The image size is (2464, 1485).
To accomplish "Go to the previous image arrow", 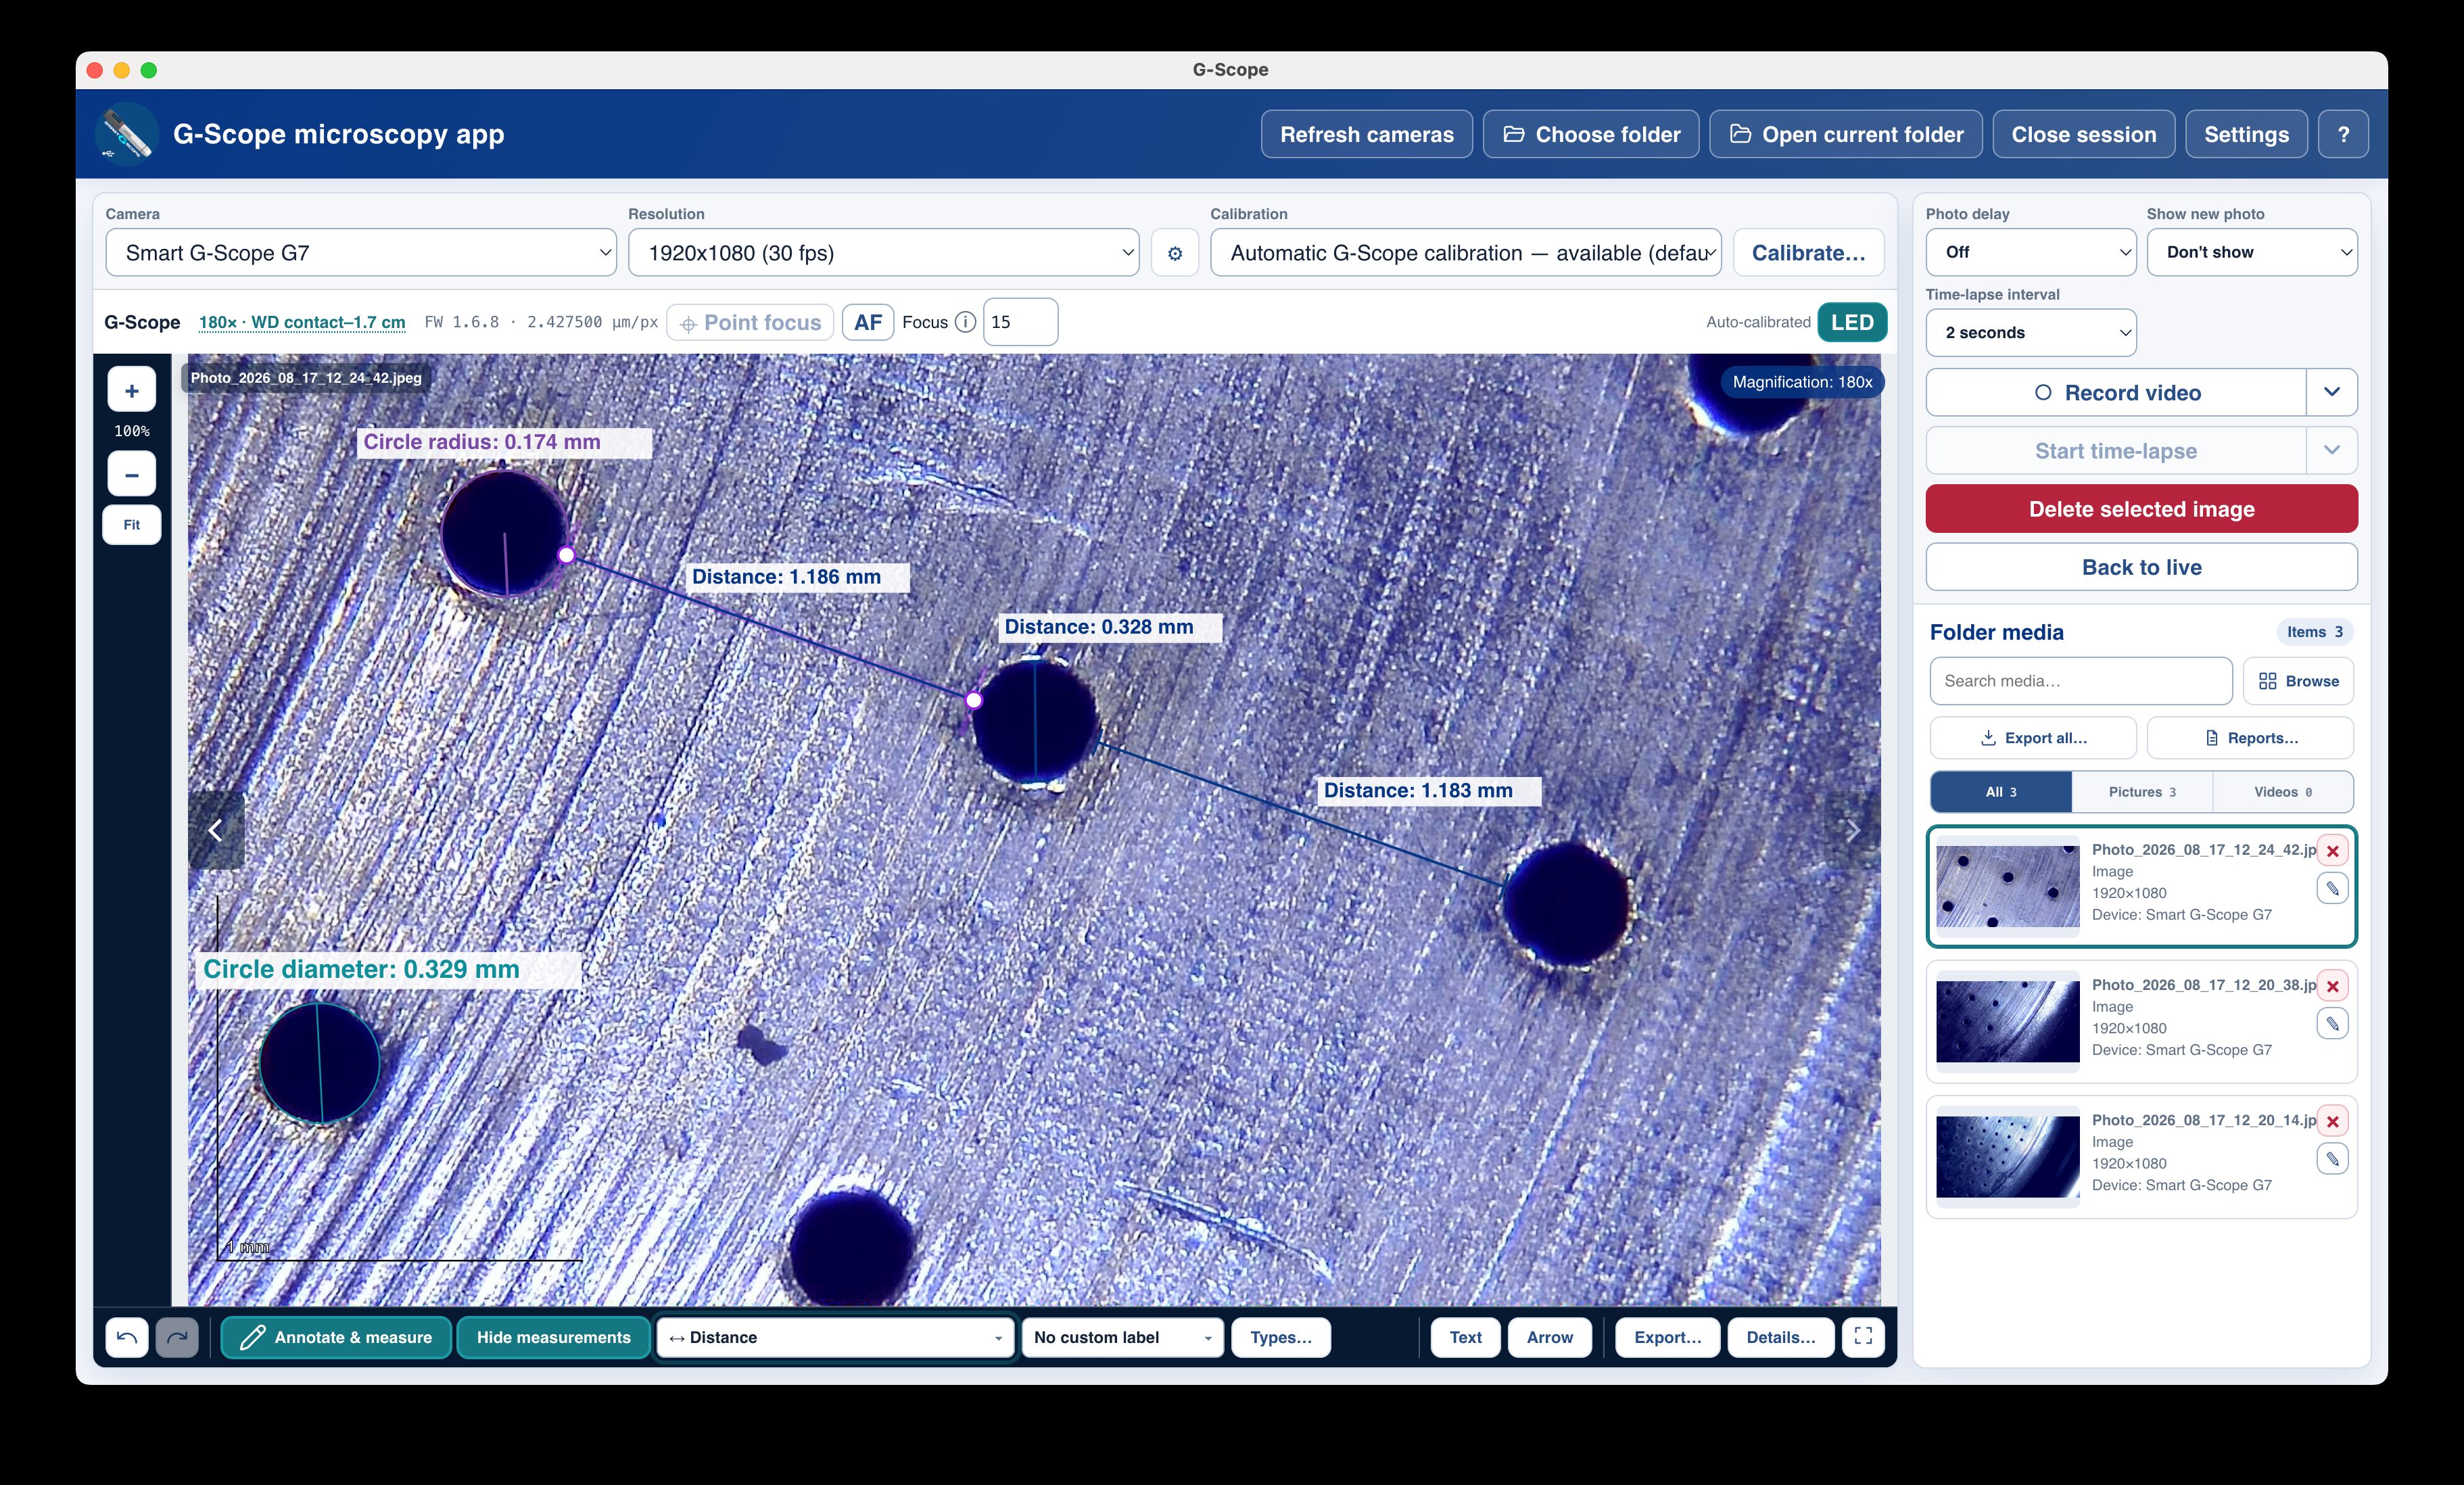I will coord(216,830).
